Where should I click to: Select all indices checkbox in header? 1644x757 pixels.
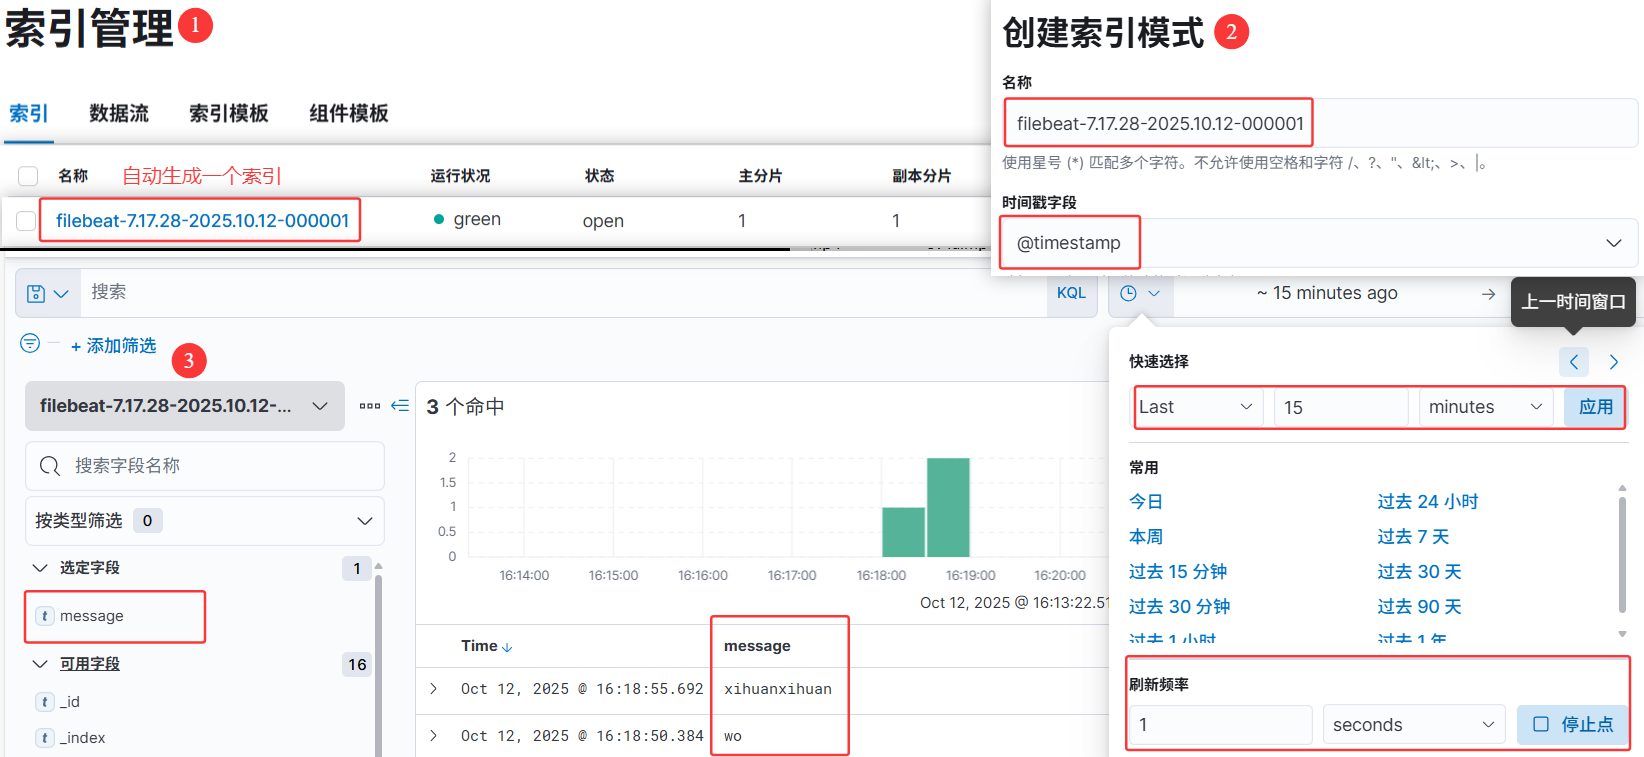point(28,176)
